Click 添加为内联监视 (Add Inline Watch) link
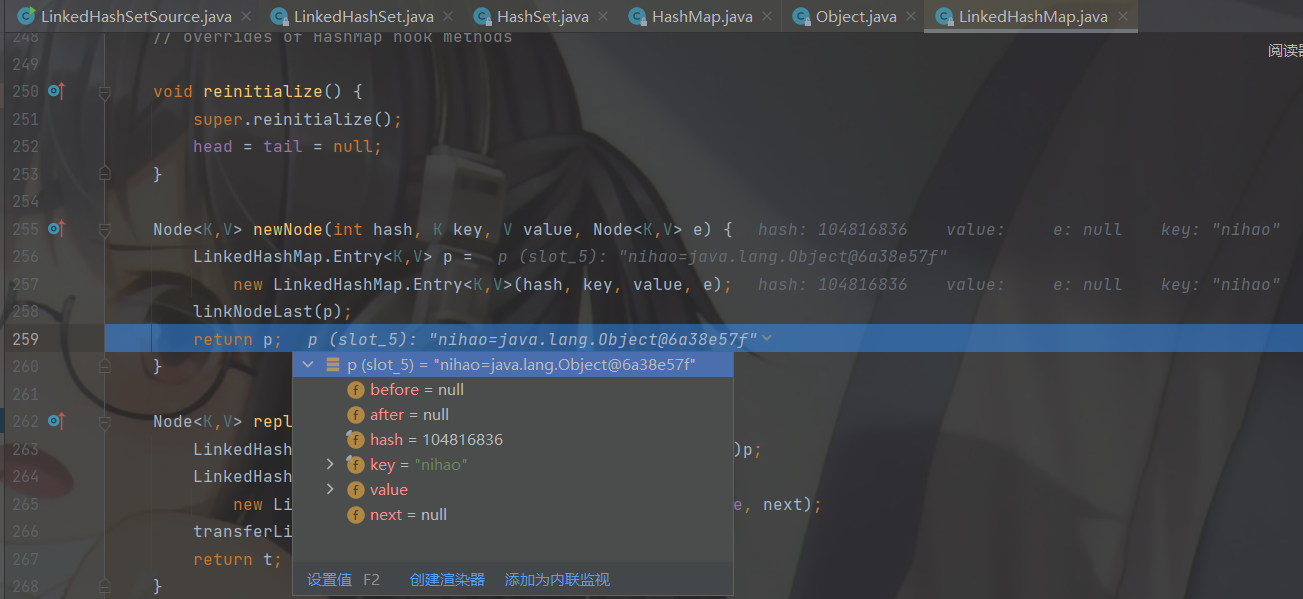Screen dimensions: 1303x599 point(557,580)
